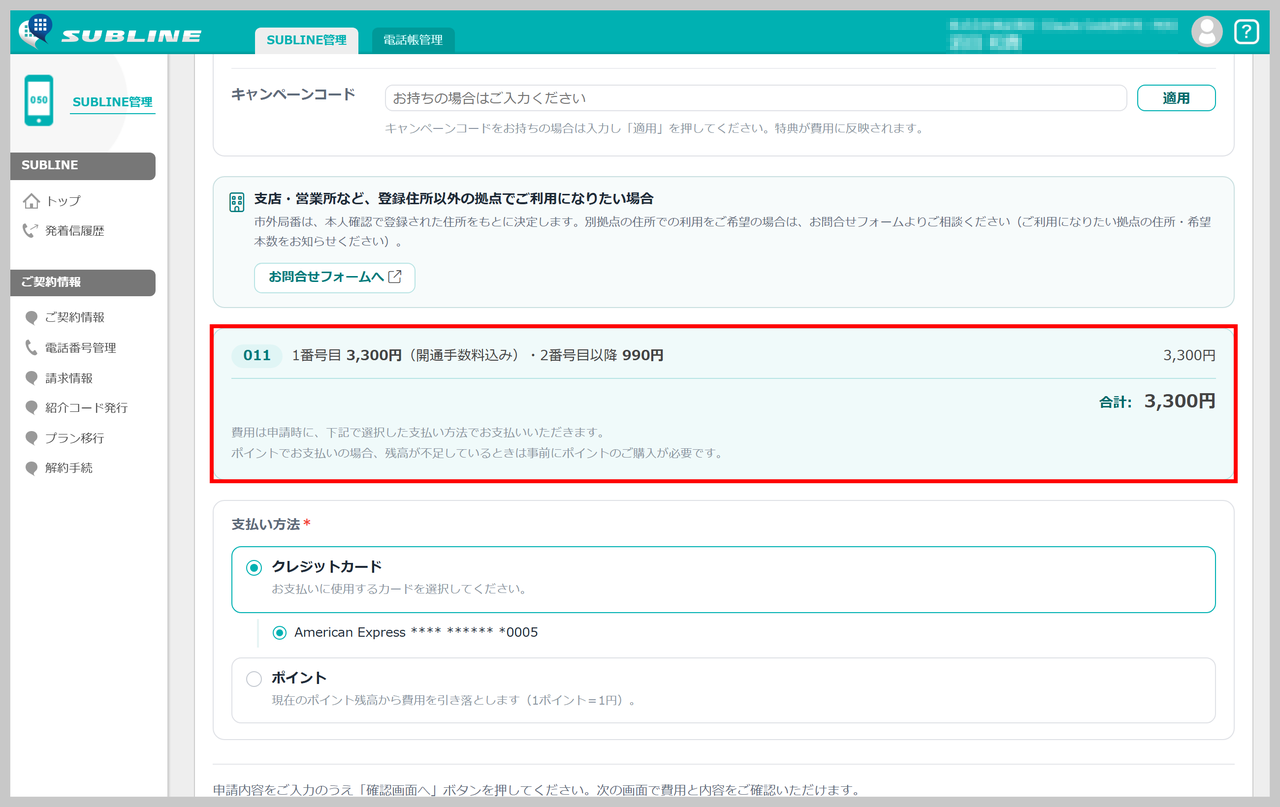
Task: Open トップ in the sidebar
Action: pyautogui.click(x=63, y=201)
